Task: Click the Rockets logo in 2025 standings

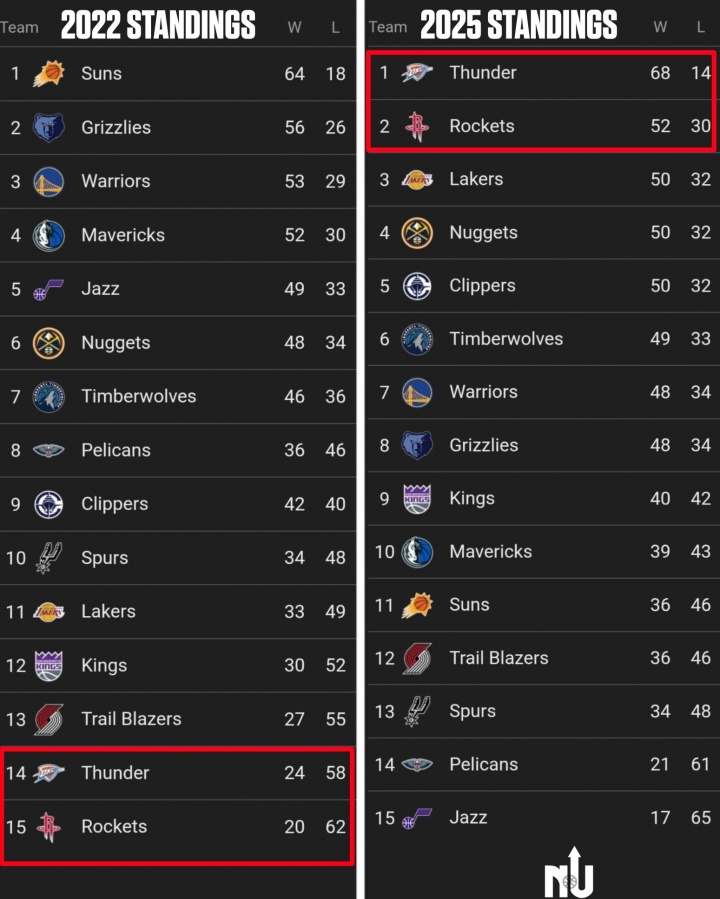Action: click(x=417, y=126)
